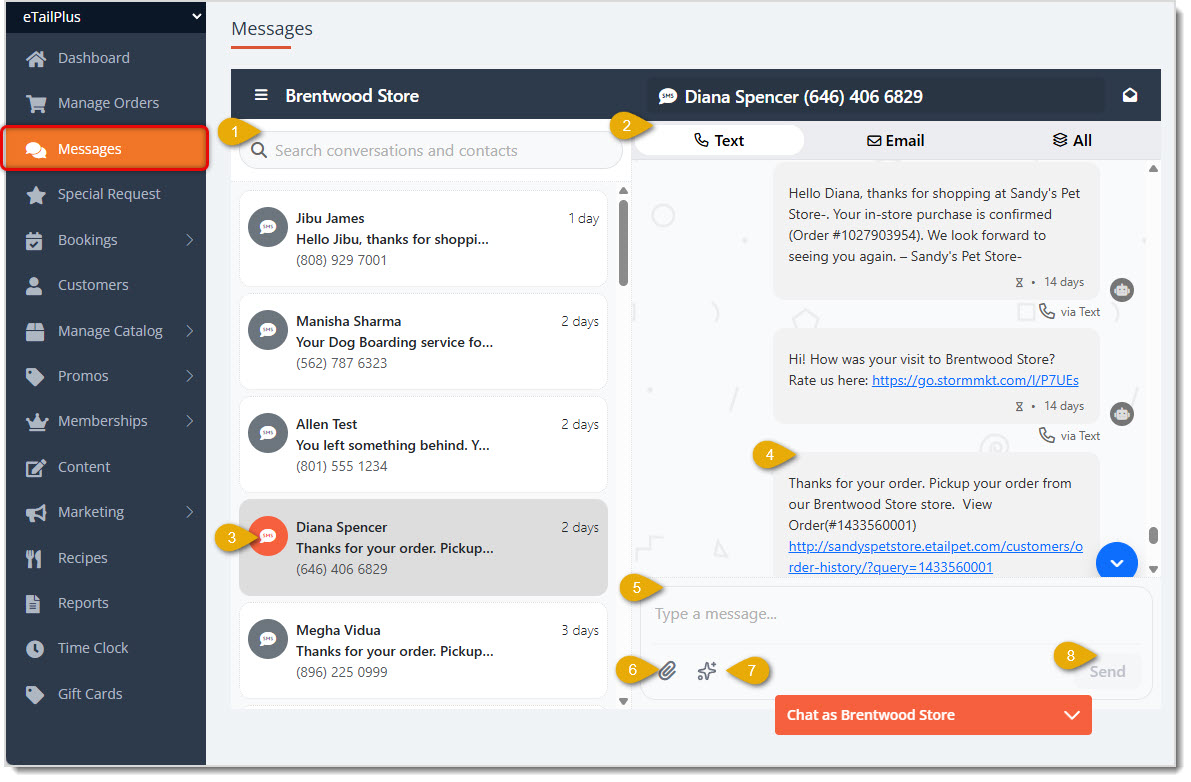Image resolution: width=1191 pixels, height=782 pixels.
Task: Open the Dashboard home icon
Action: (x=36, y=58)
